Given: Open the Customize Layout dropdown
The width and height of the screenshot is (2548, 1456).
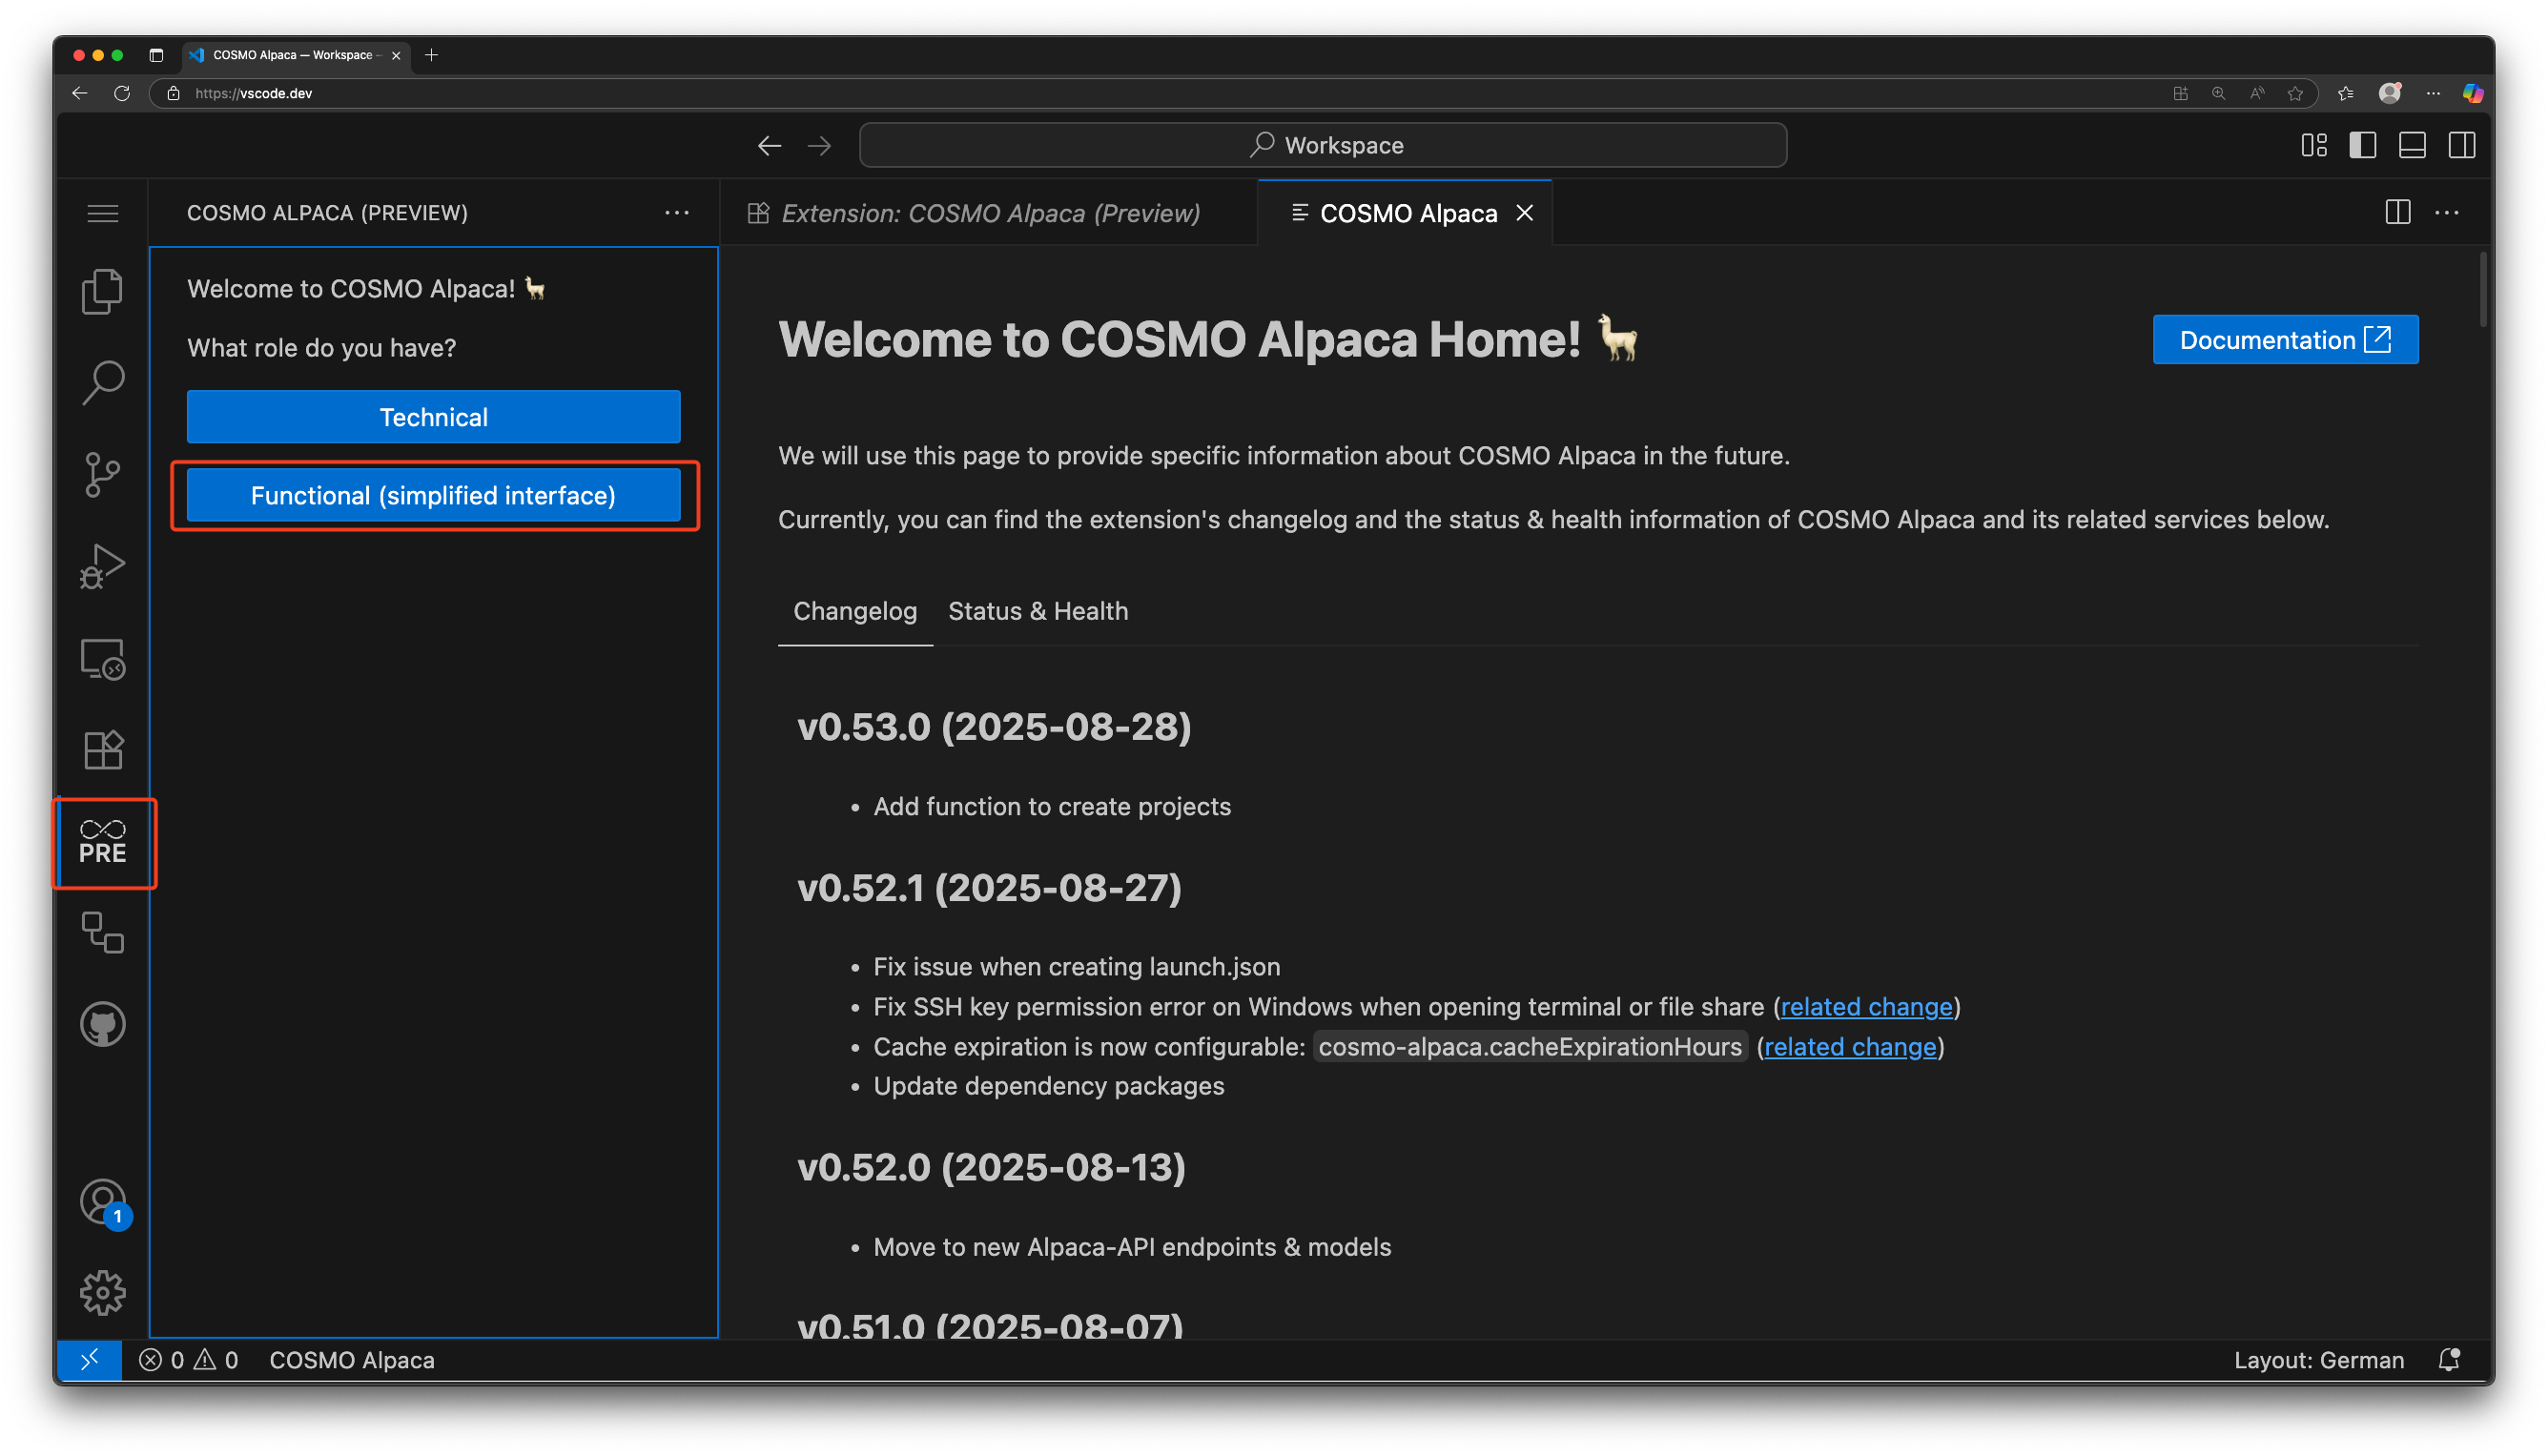Looking at the screenshot, I should (2314, 145).
